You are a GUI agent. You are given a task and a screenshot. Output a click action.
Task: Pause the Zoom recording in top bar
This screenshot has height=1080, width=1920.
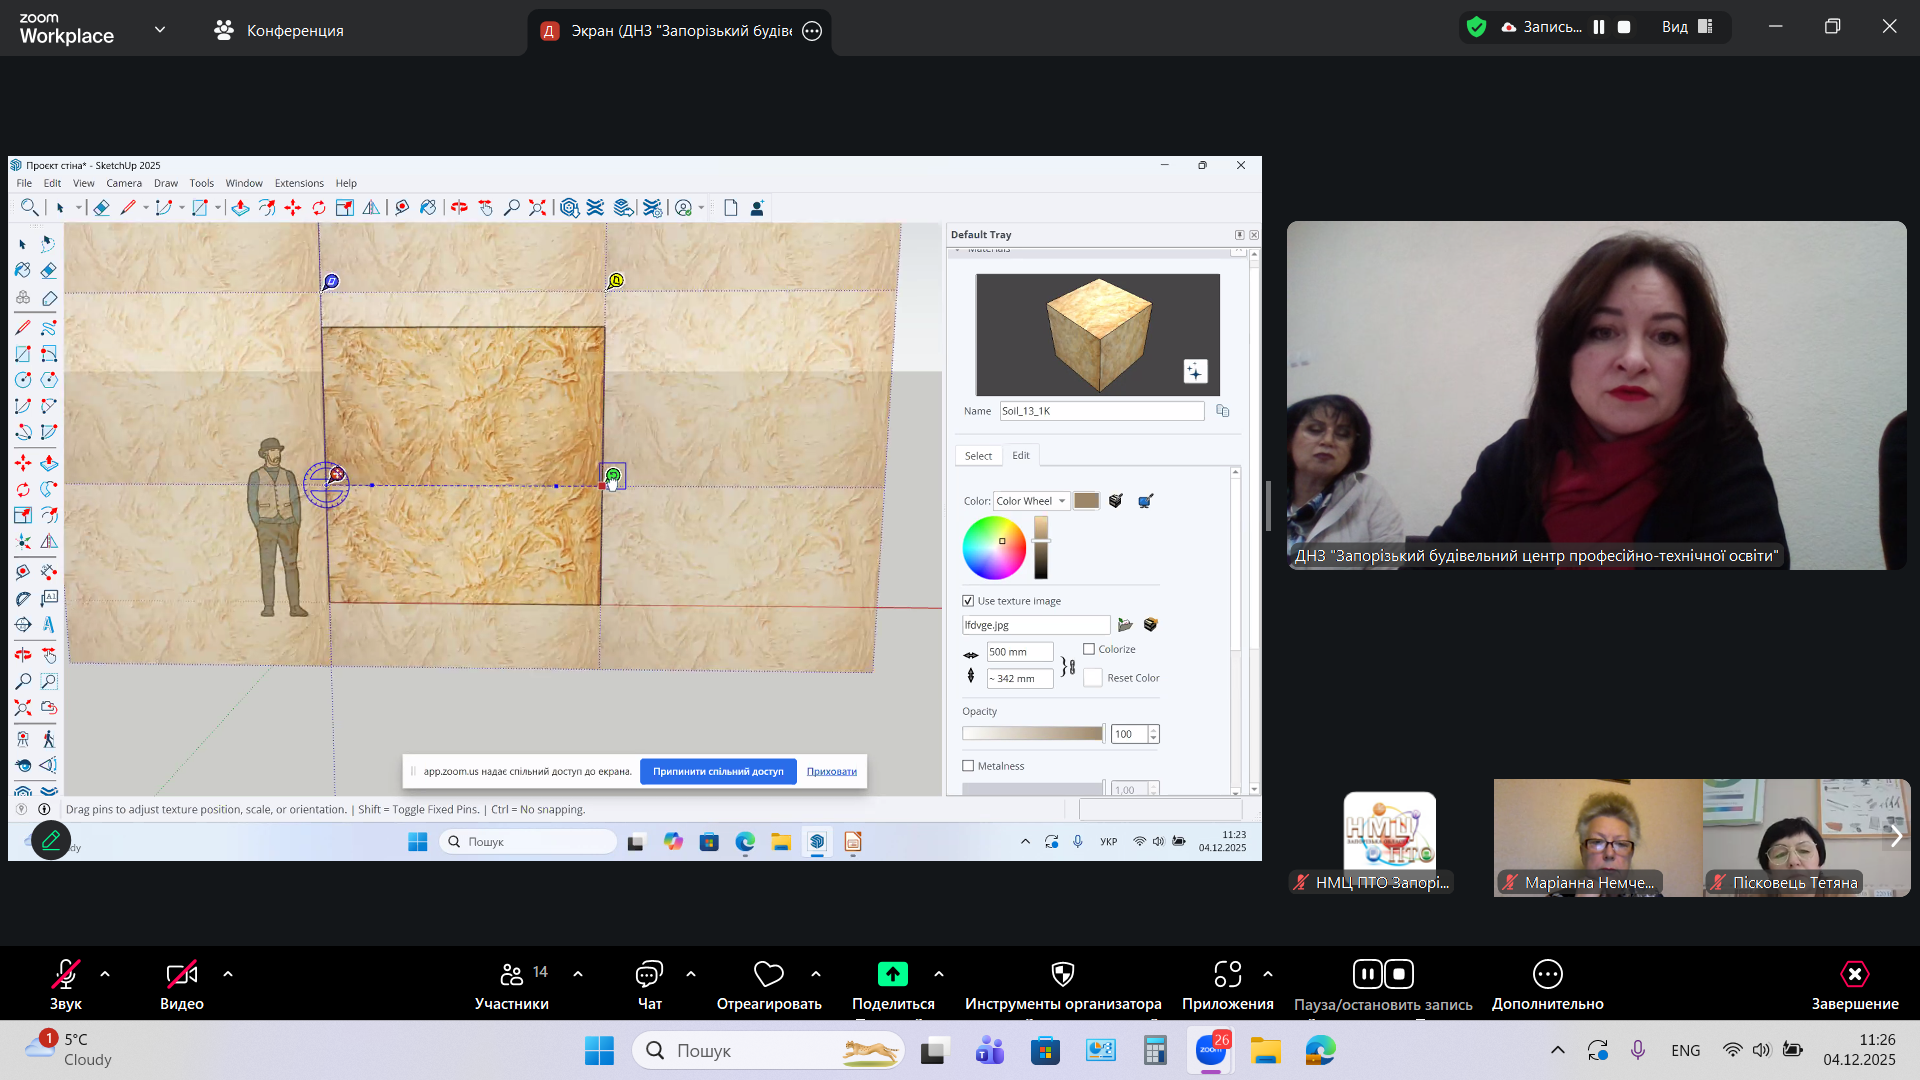click(x=1599, y=27)
